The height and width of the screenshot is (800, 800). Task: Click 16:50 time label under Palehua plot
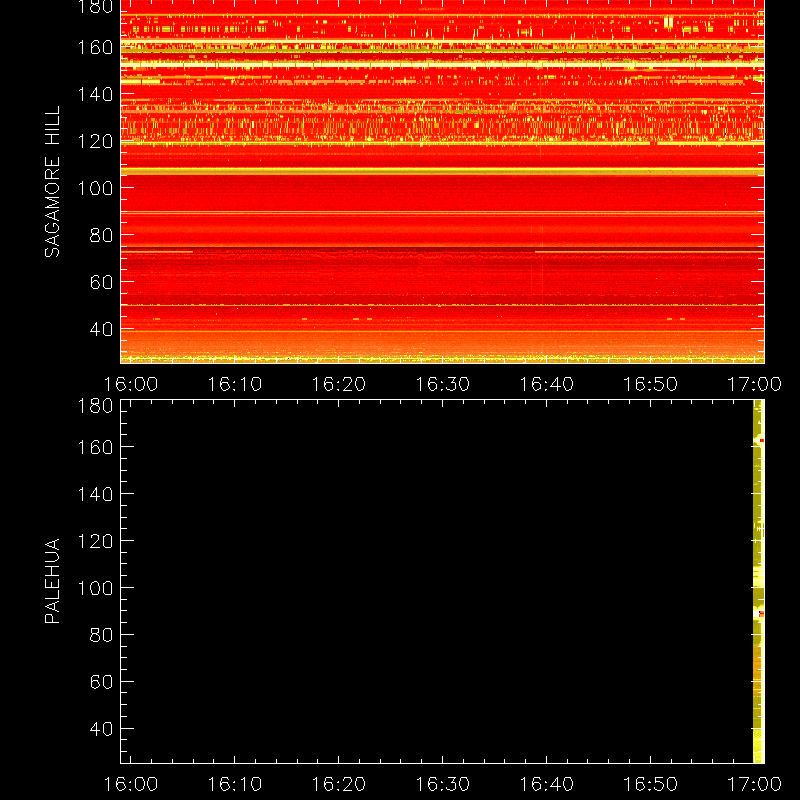[x=651, y=784]
